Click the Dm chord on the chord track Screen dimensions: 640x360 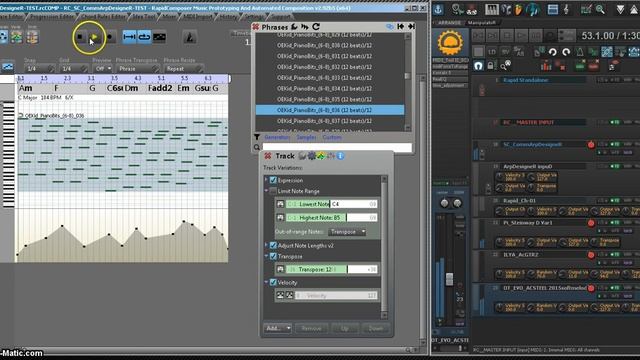(131, 88)
